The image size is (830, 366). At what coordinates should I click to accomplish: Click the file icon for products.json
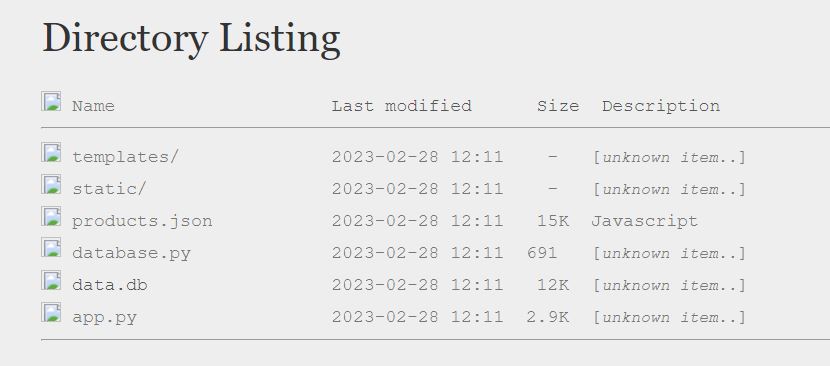[x=51, y=216]
